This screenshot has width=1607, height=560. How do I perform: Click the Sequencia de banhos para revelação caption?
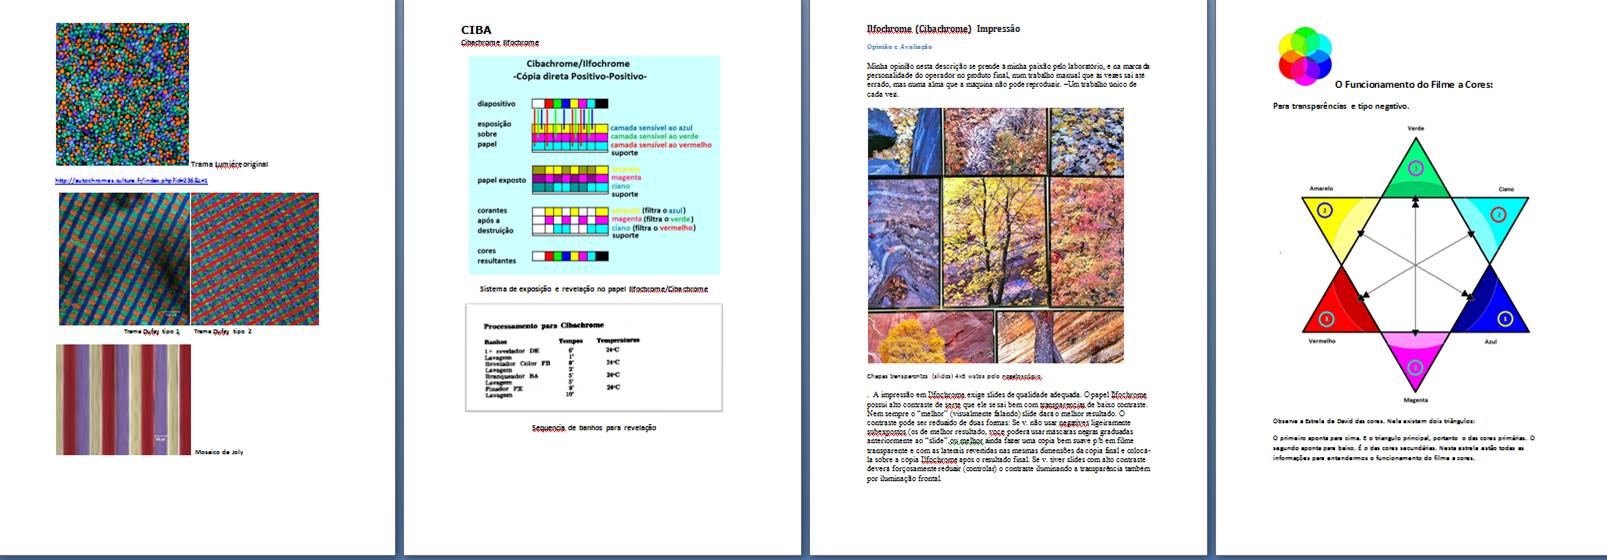[594, 427]
